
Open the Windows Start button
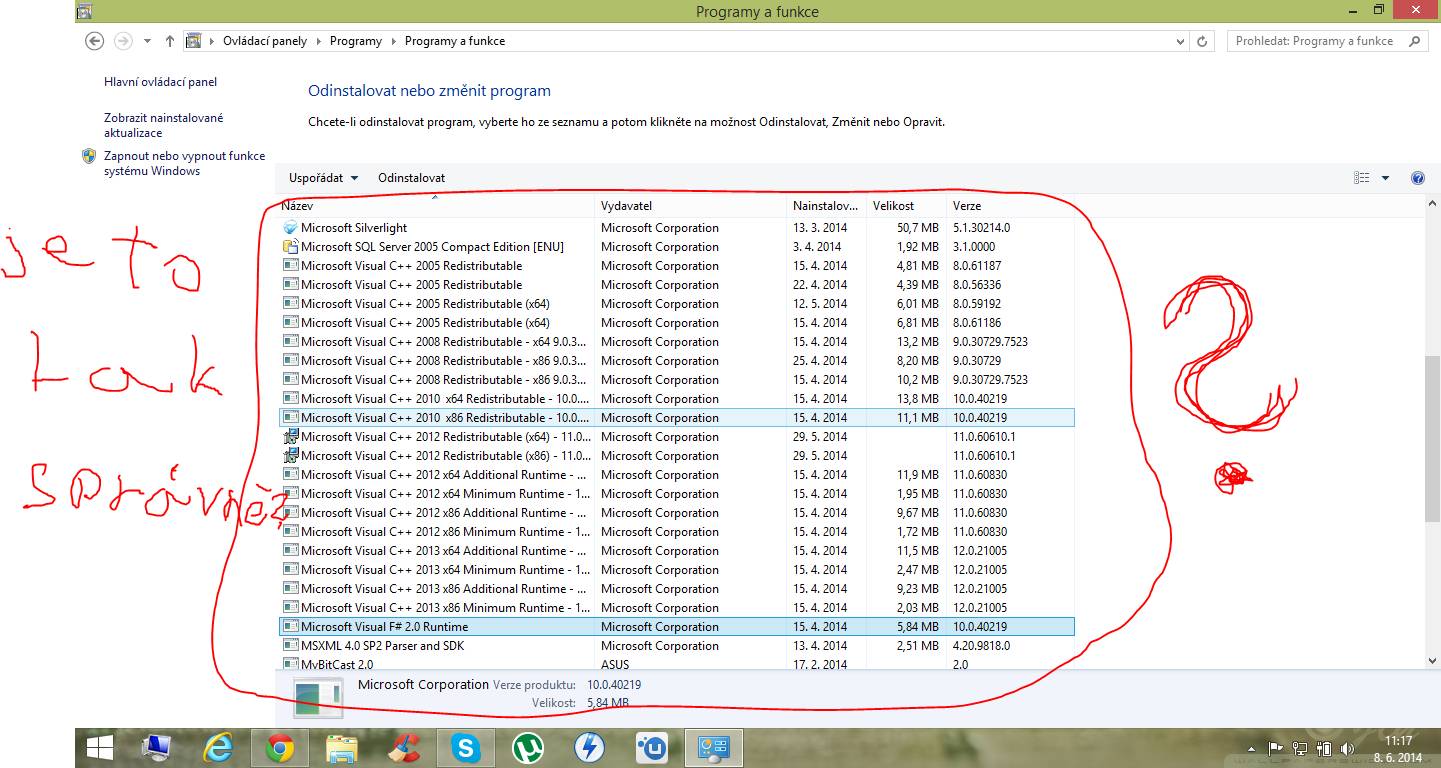coord(100,748)
